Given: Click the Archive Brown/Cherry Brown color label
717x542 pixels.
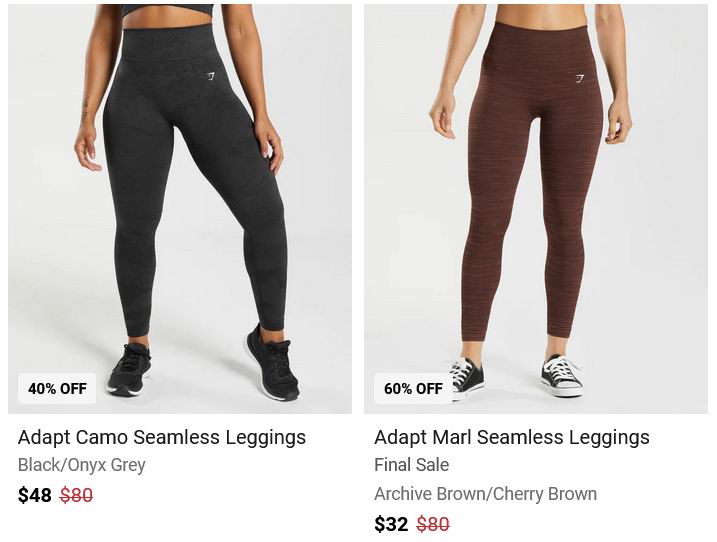Looking at the screenshot, I should point(485,494).
